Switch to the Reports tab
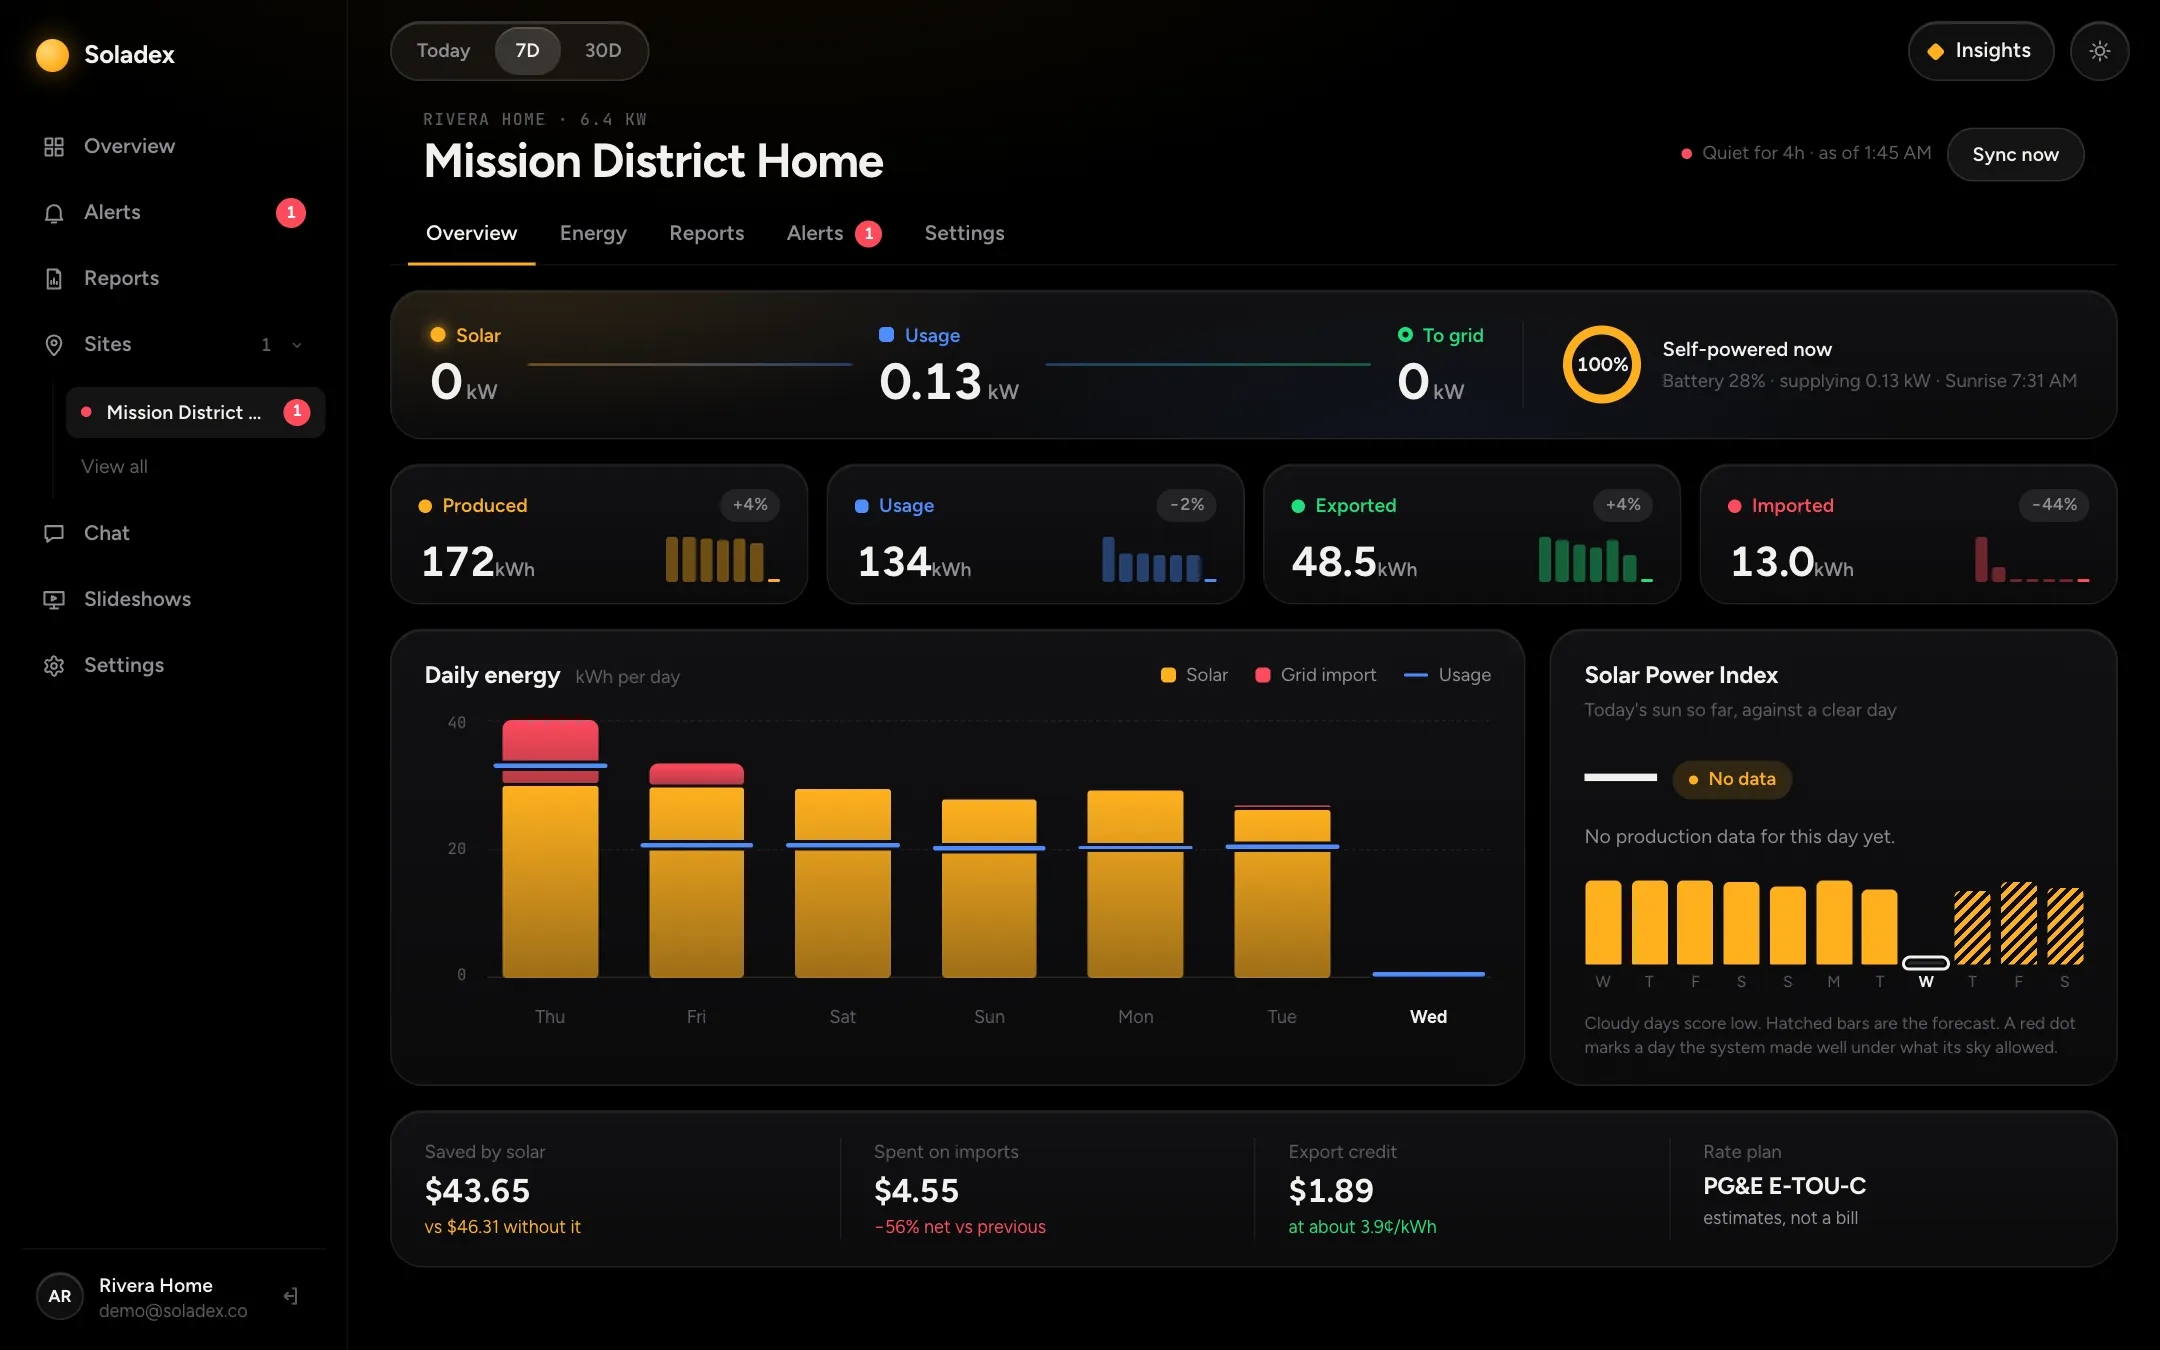The image size is (2160, 1350). point(707,233)
